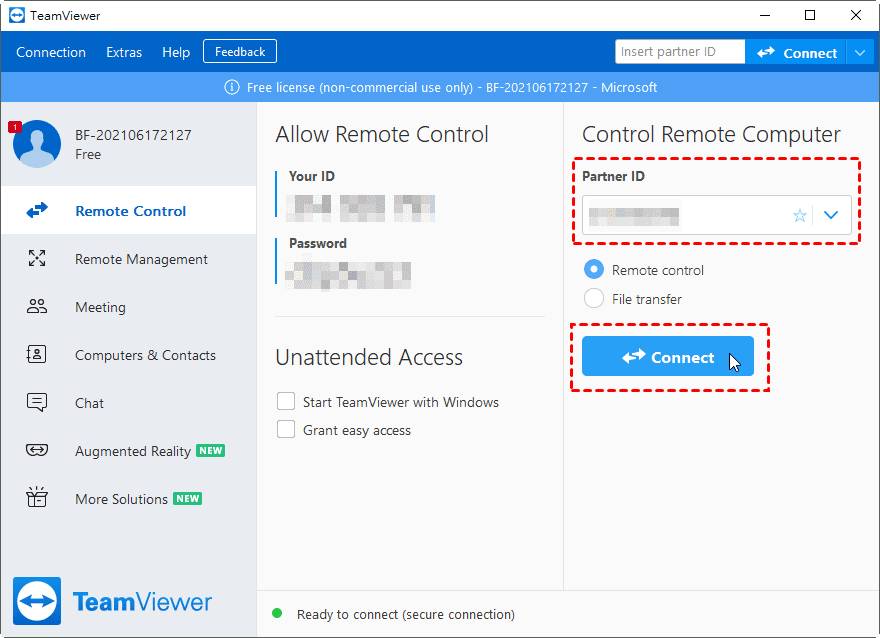
Task: Click the info icon in license banner
Action: click(232, 88)
